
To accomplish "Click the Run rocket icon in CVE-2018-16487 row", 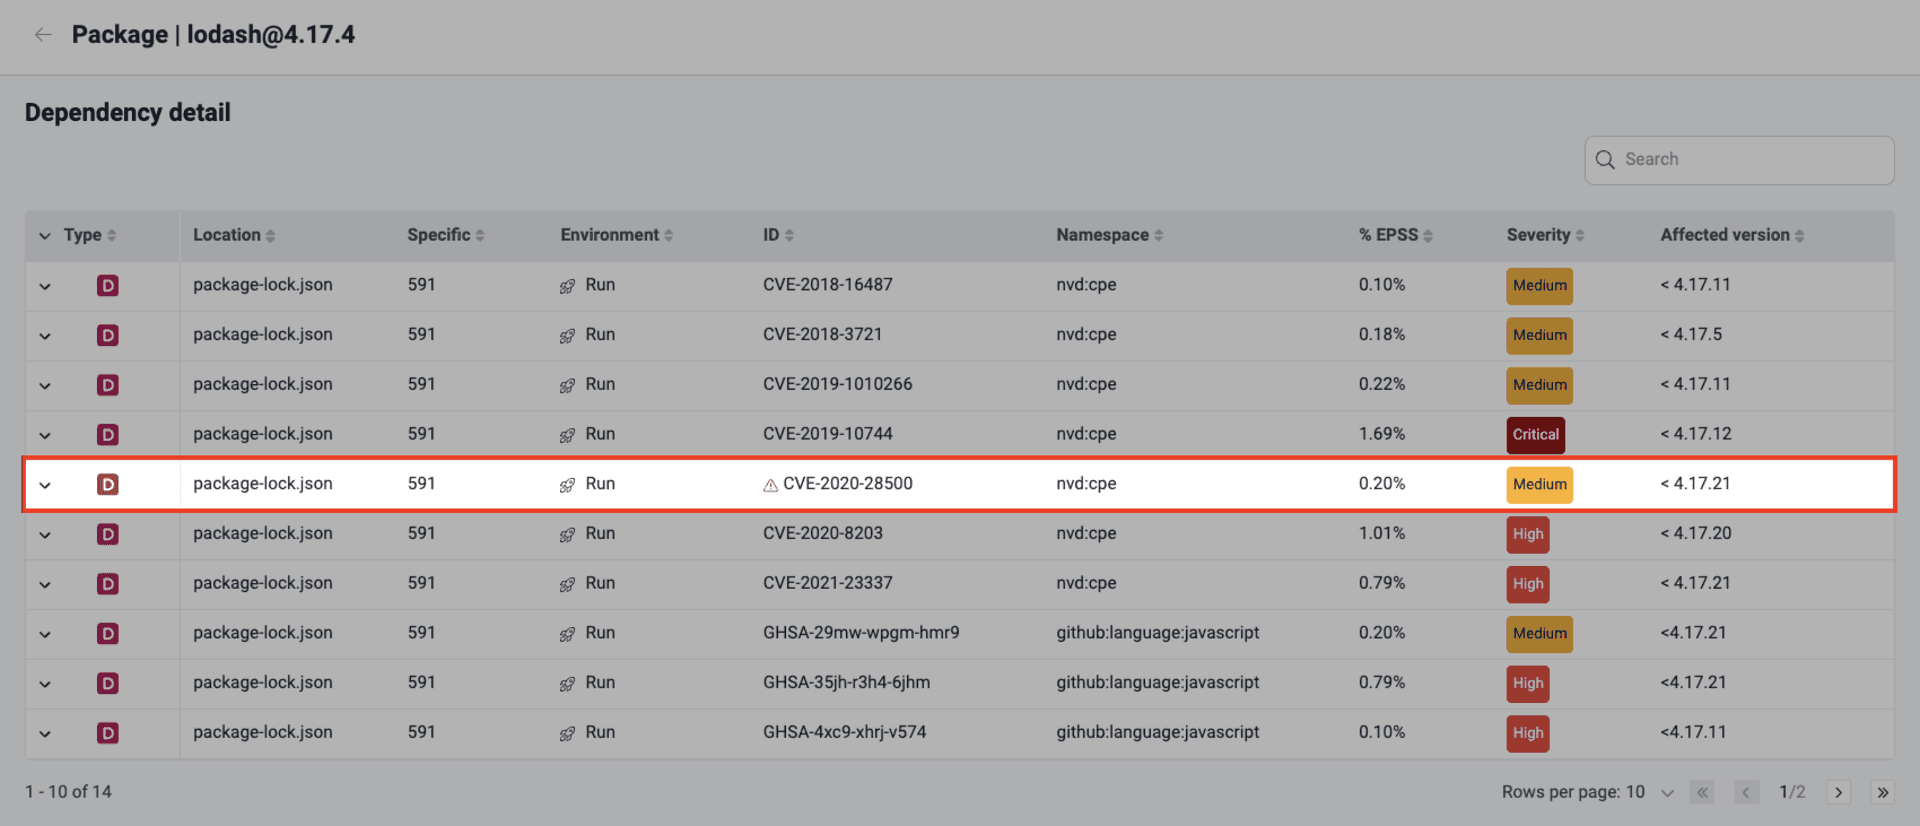I will point(567,286).
